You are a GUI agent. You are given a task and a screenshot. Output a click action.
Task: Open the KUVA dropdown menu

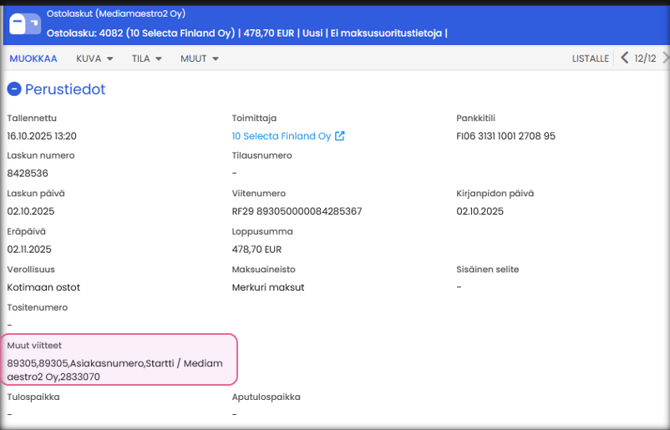point(95,58)
